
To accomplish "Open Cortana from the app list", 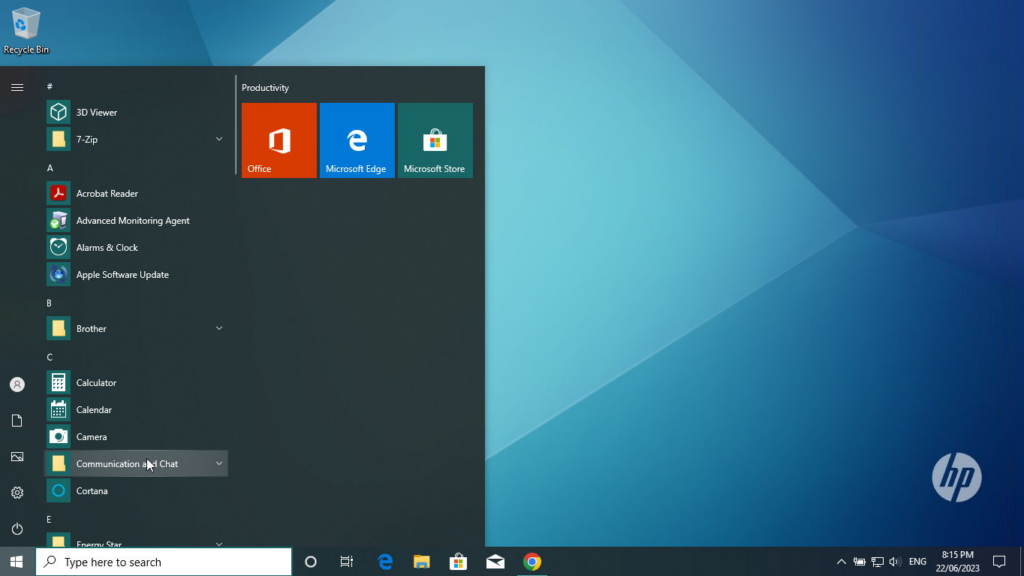I will 136,491.
